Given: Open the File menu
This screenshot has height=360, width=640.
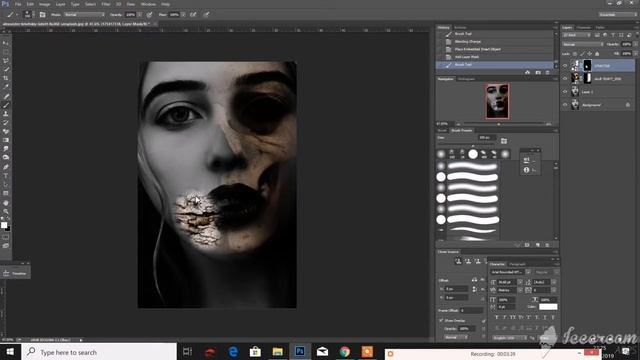Looking at the screenshot, I should click(18, 4).
